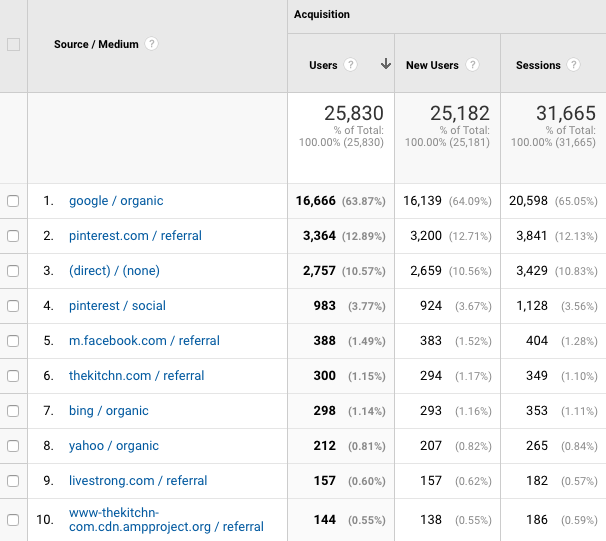Click users value 983 for pinterest social
Image resolution: width=606 pixels, height=541 pixels.
325,306
